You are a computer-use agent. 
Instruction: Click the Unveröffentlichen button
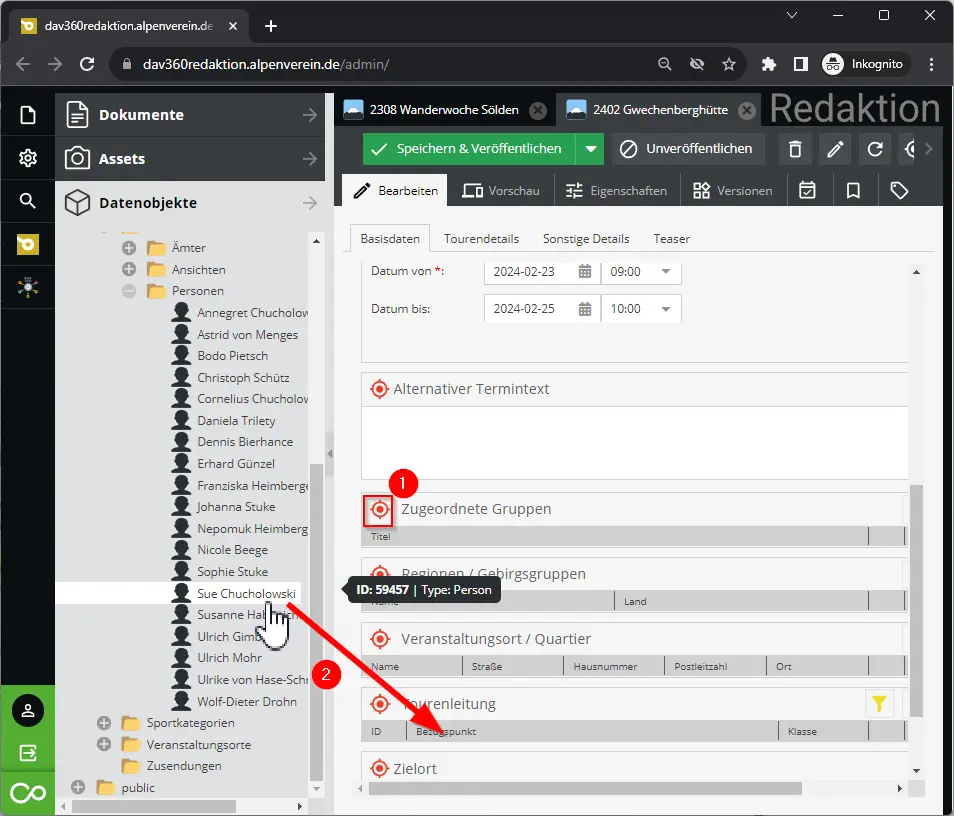688,149
